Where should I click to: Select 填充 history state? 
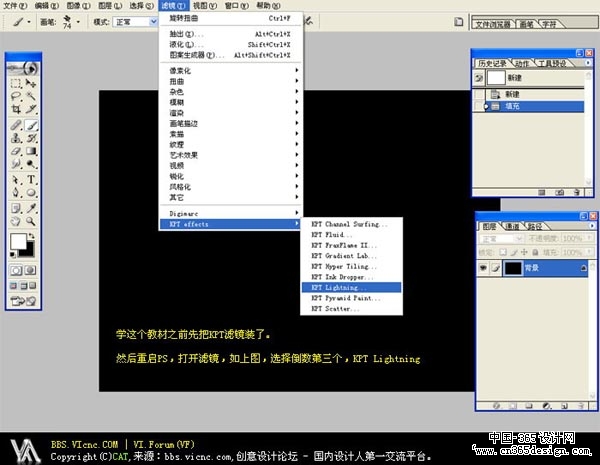(x=529, y=106)
